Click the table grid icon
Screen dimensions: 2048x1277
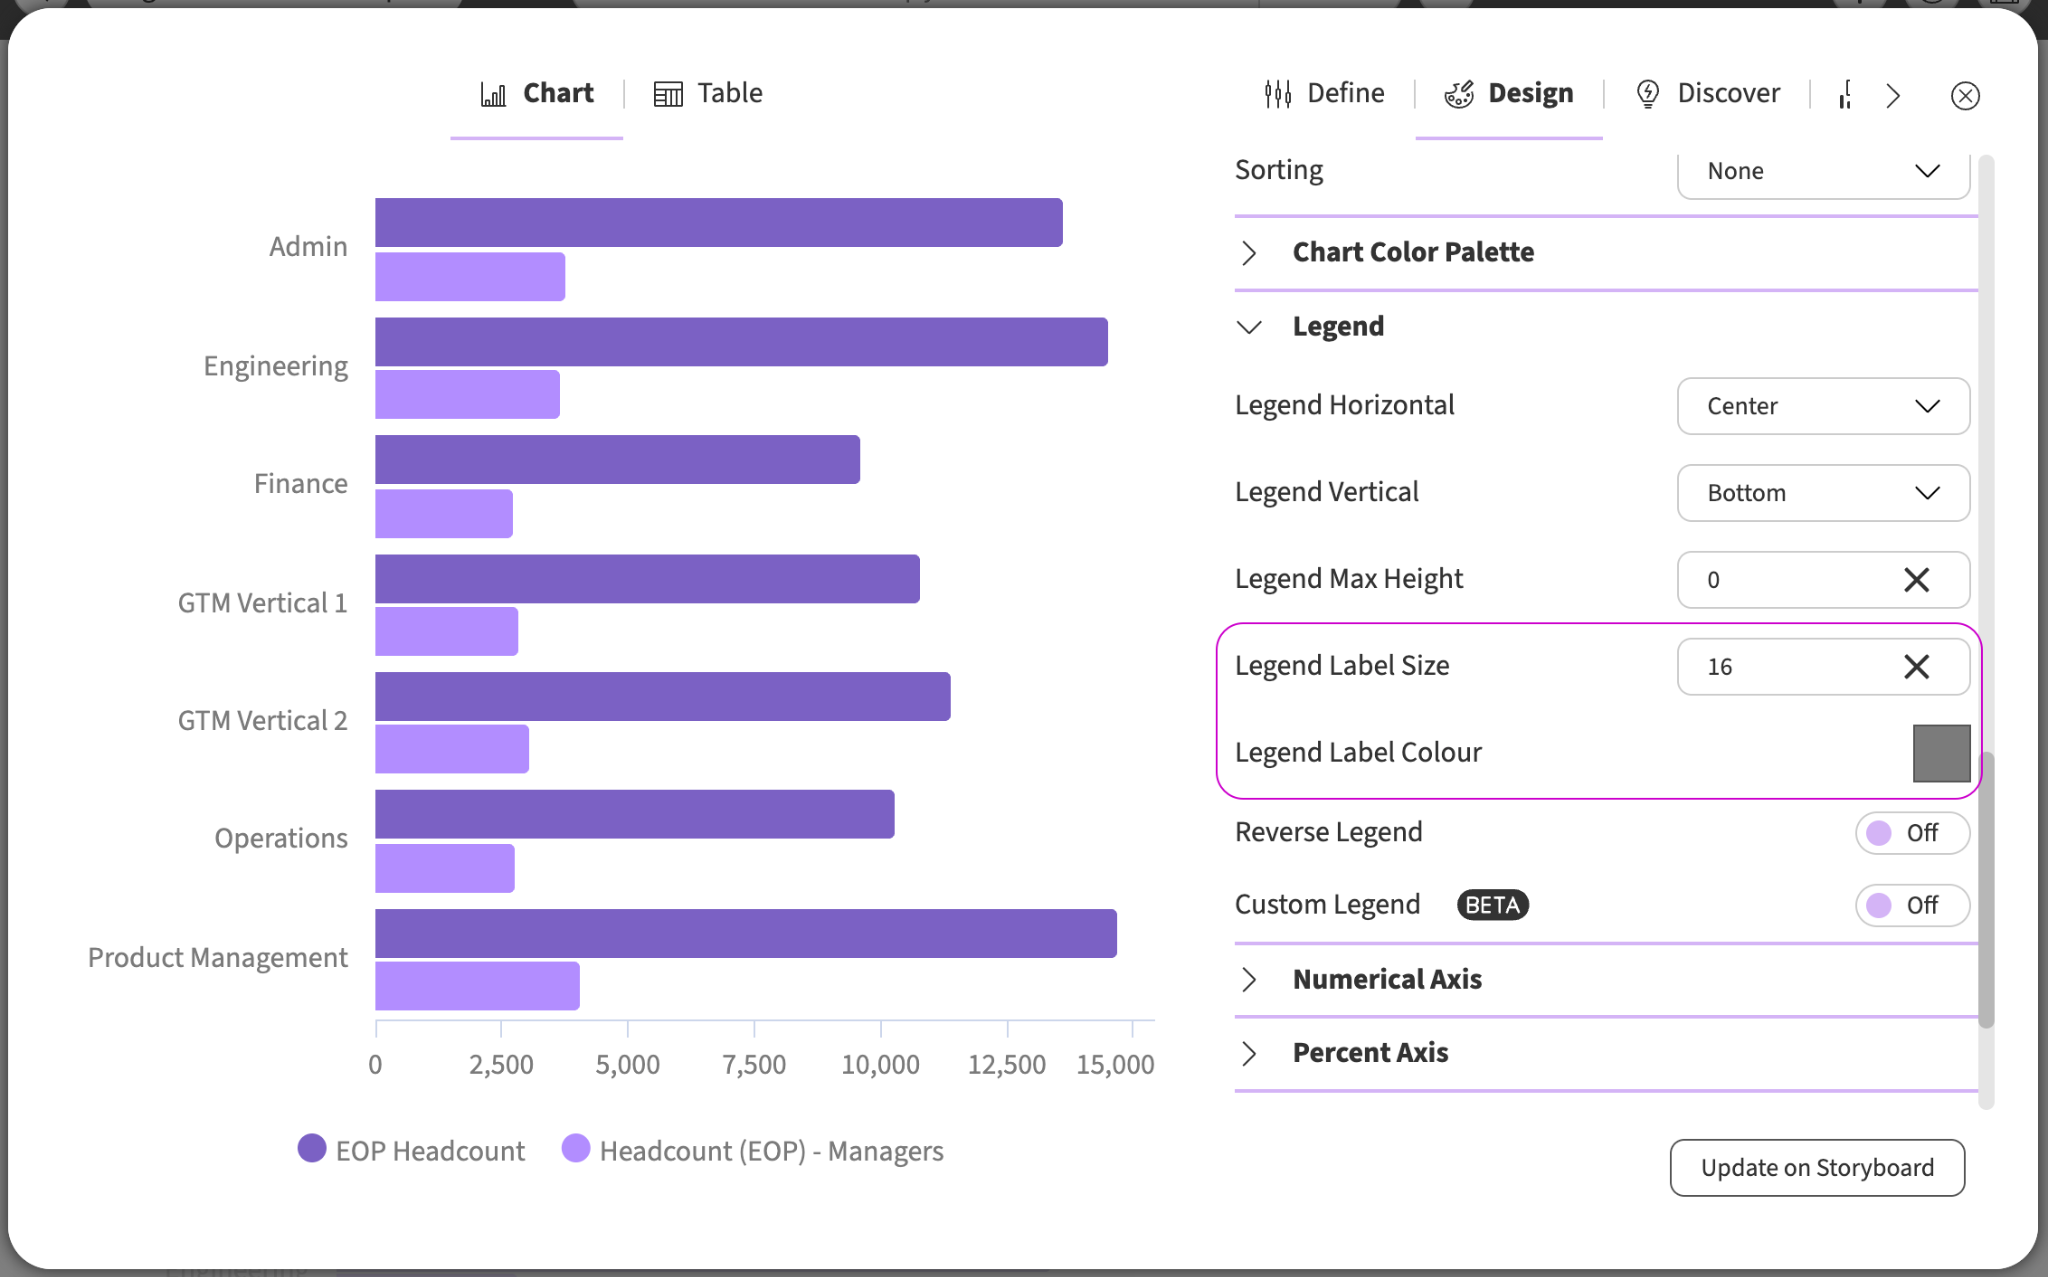tap(668, 94)
